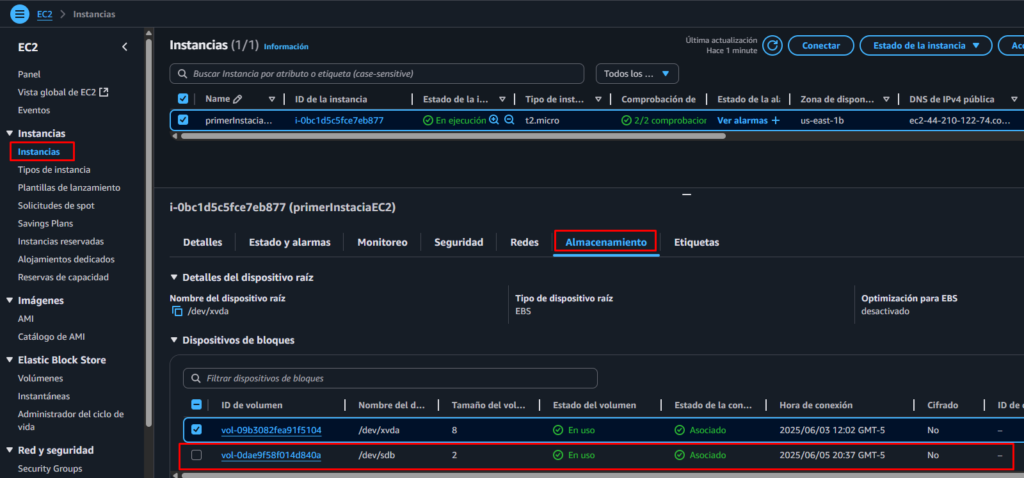Open Eventos in the sidebar
The height and width of the screenshot is (478, 1024).
(34, 110)
